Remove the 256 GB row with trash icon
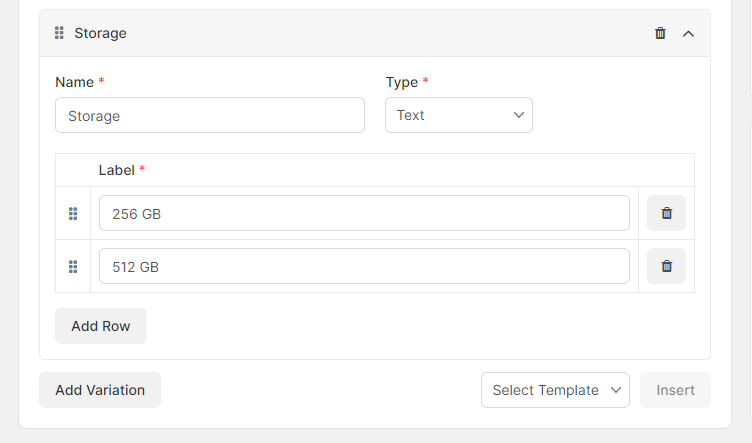Viewport: 752px width, 443px height. click(x=667, y=213)
